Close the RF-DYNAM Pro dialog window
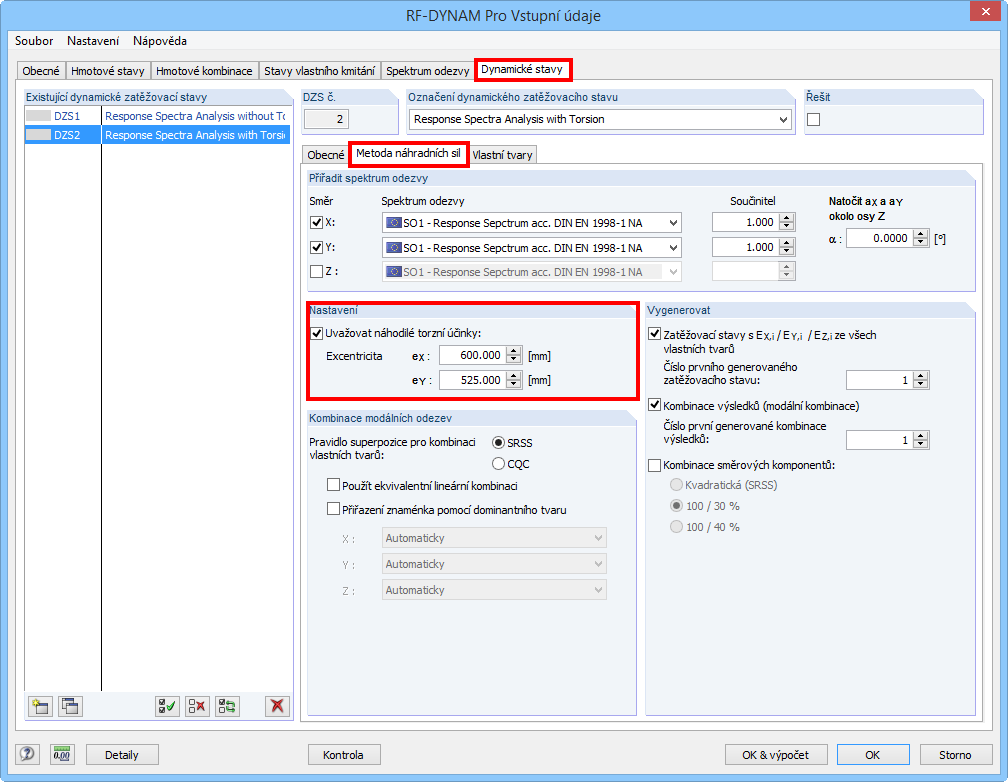 click(986, 12)
